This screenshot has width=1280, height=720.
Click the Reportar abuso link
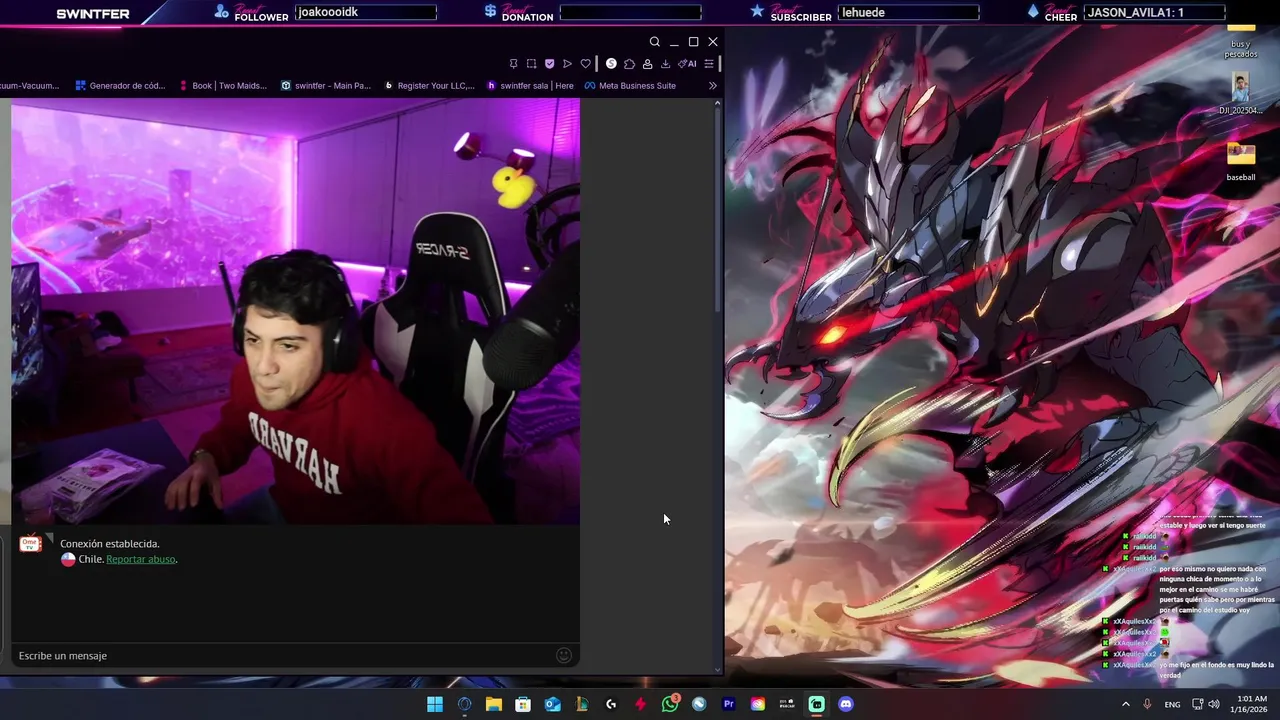tap(141, 559)
